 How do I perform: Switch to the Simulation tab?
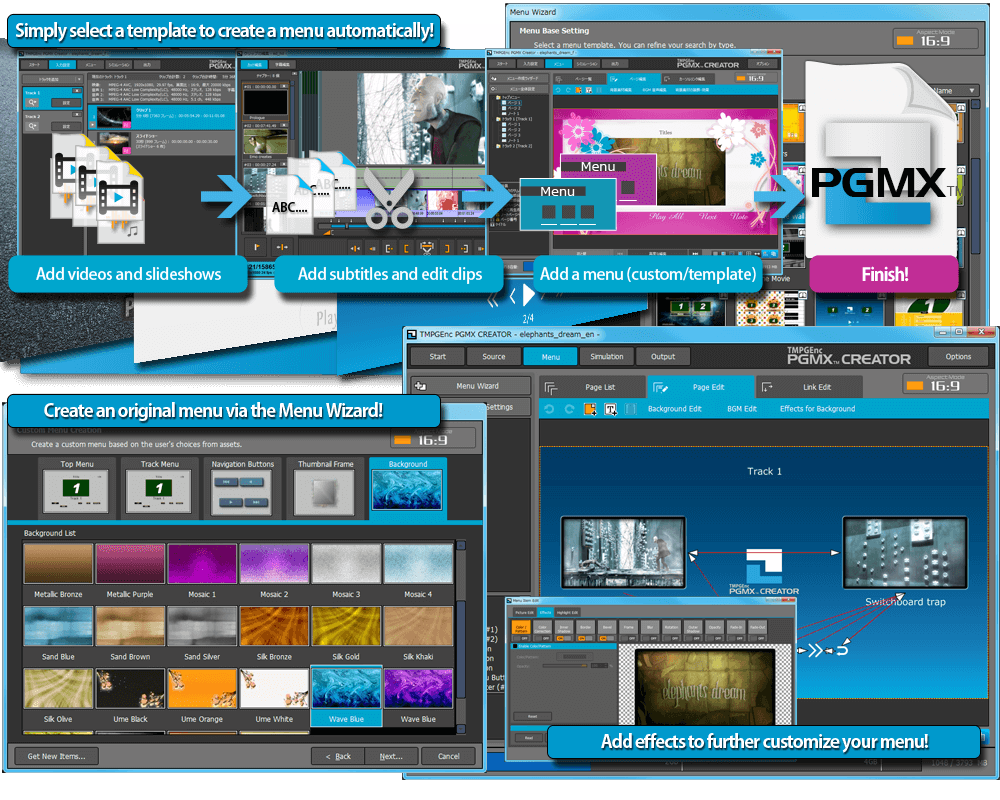[x=607, y=357]
